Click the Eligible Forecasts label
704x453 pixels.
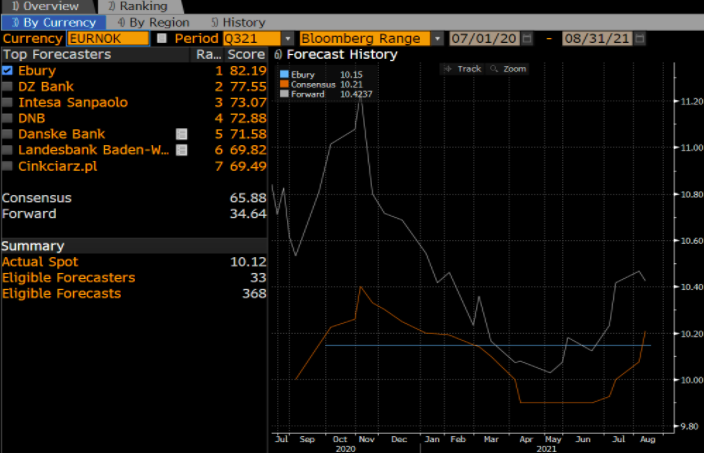[x=61, y=293]
